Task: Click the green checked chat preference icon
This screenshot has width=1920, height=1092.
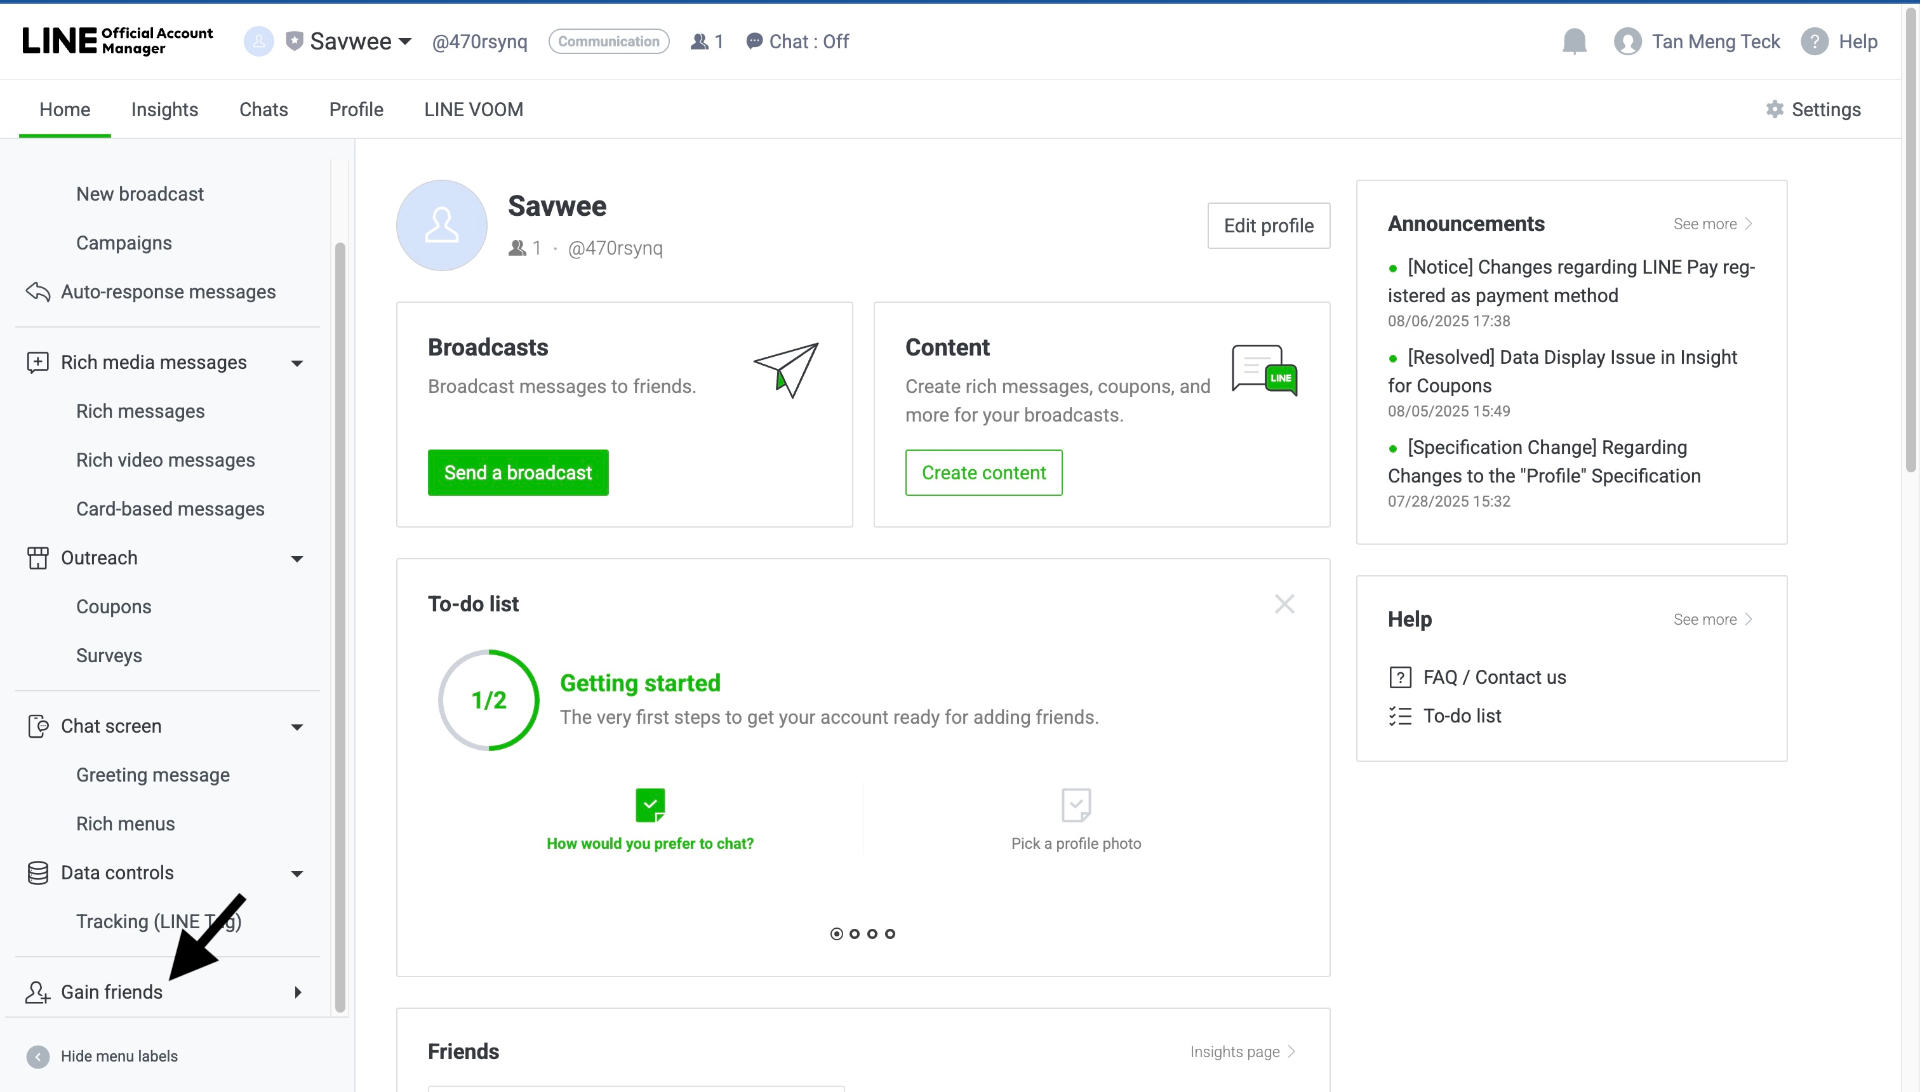Action: pos(650,805)
